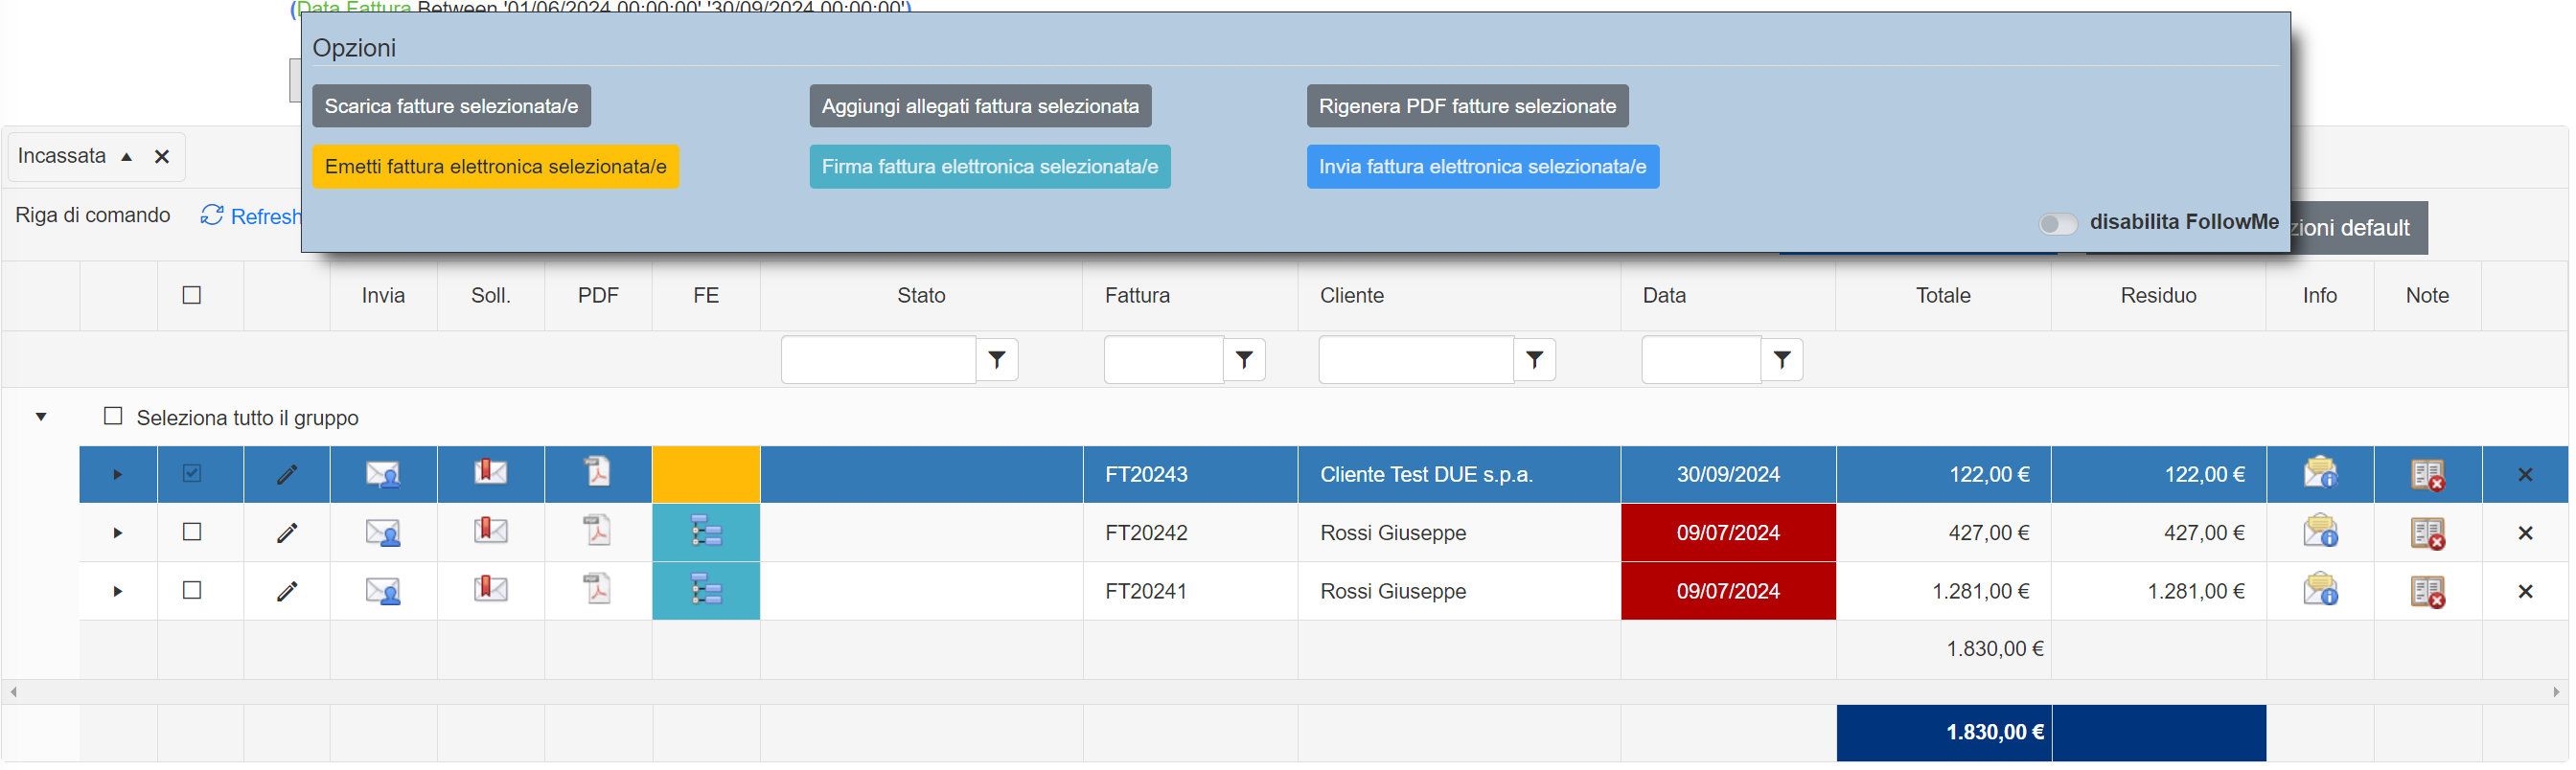
Task: Click the Refresh link
Action: [252, 217]
